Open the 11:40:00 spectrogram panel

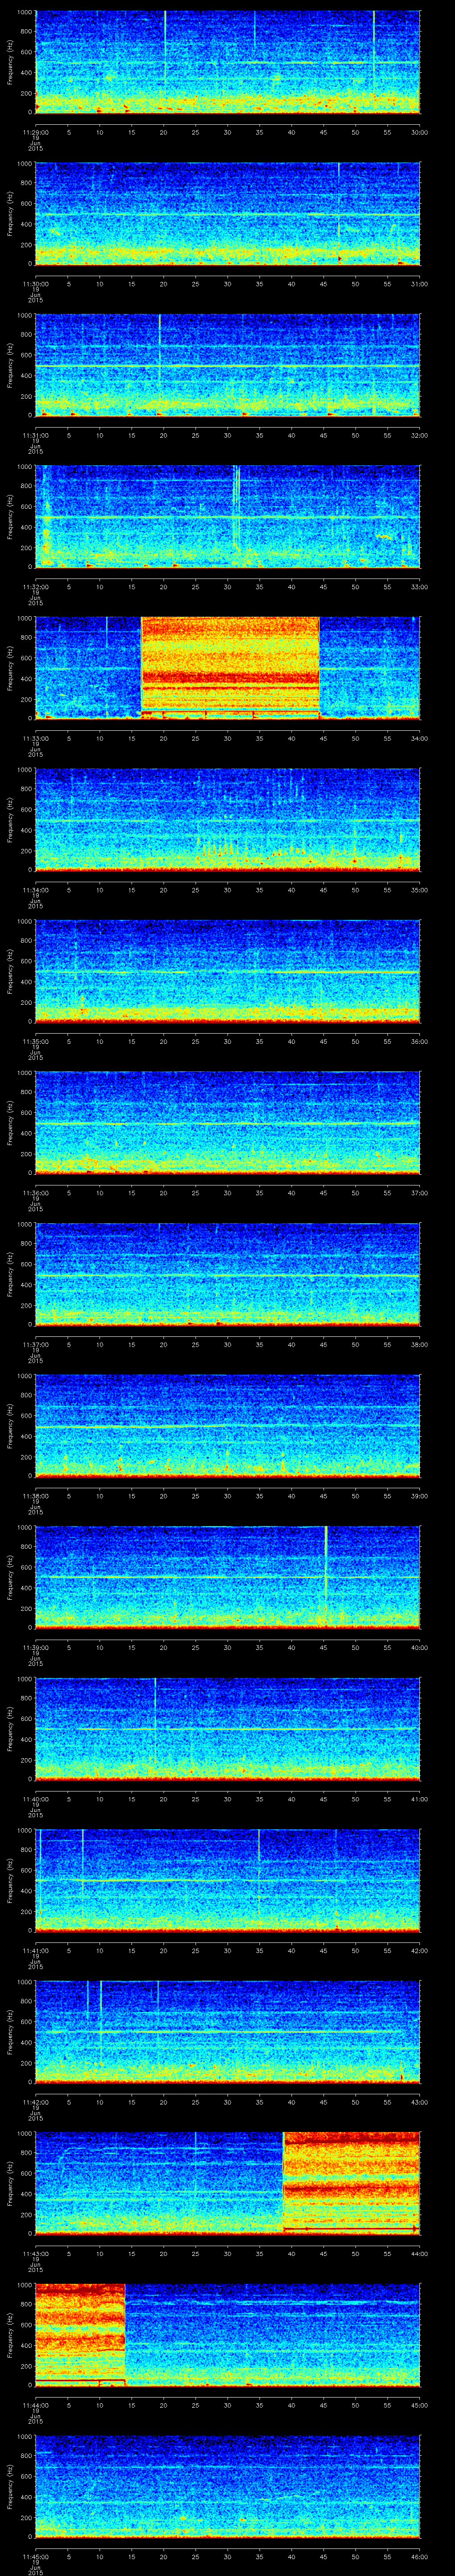tap(227, 1728)
